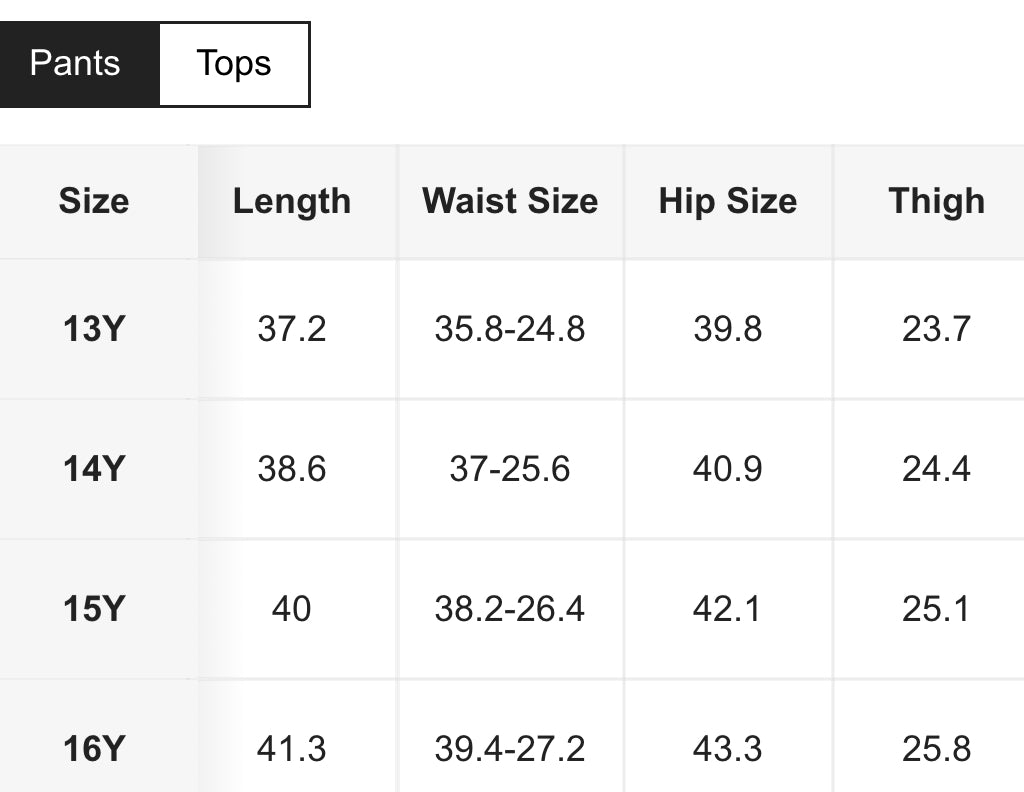Click the 15Y length value 40
The height and width of the screenshot is (792, 1024).
pyautogui.click(x=292, y=609)
